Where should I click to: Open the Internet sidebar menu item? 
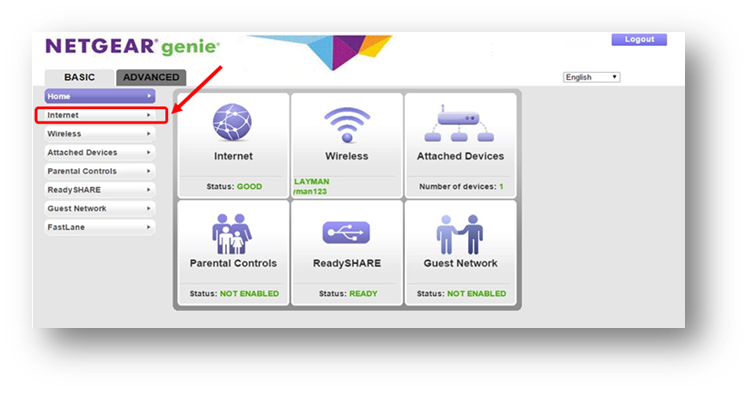pos(100,115)
